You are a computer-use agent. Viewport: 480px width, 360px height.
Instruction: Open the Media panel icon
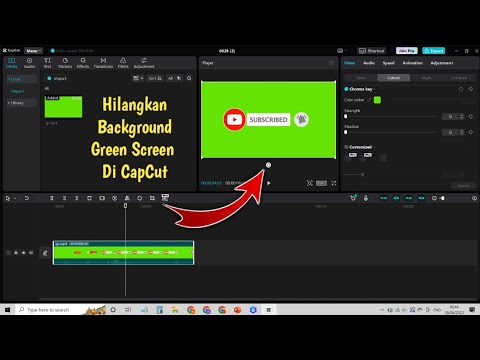click(x=11, y=63)
